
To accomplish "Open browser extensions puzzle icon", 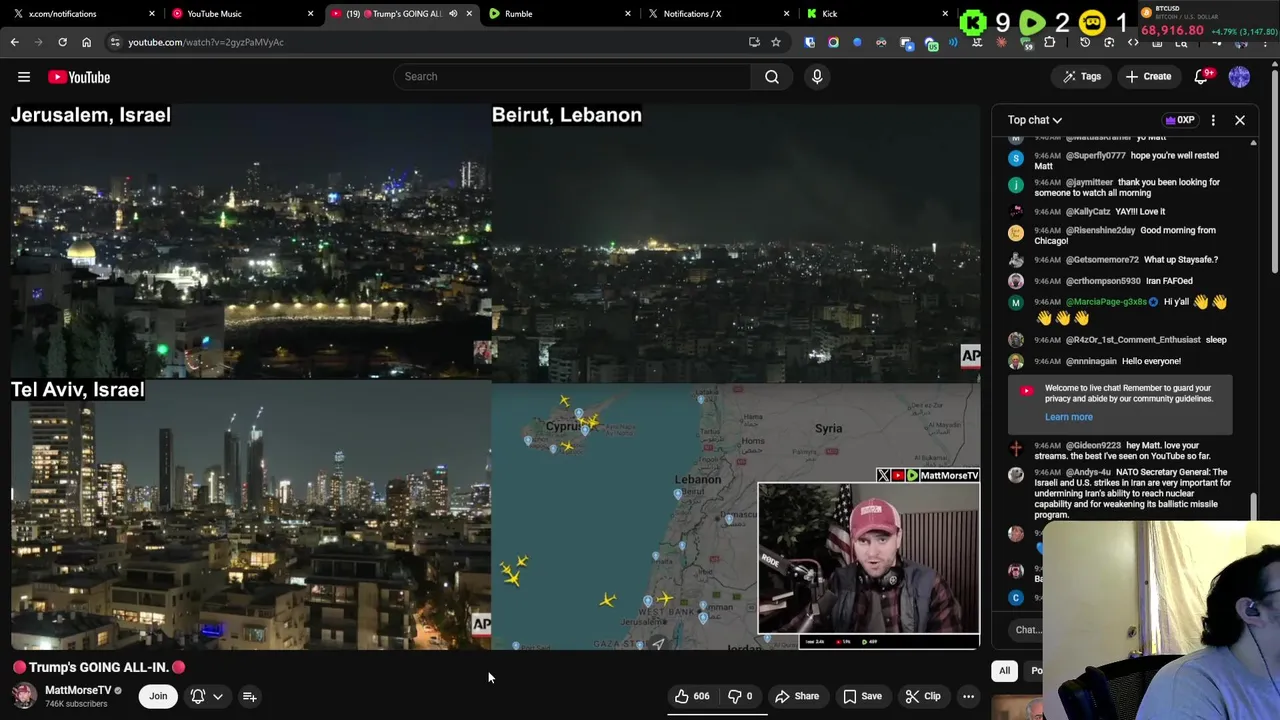I will pos(1049,42).
